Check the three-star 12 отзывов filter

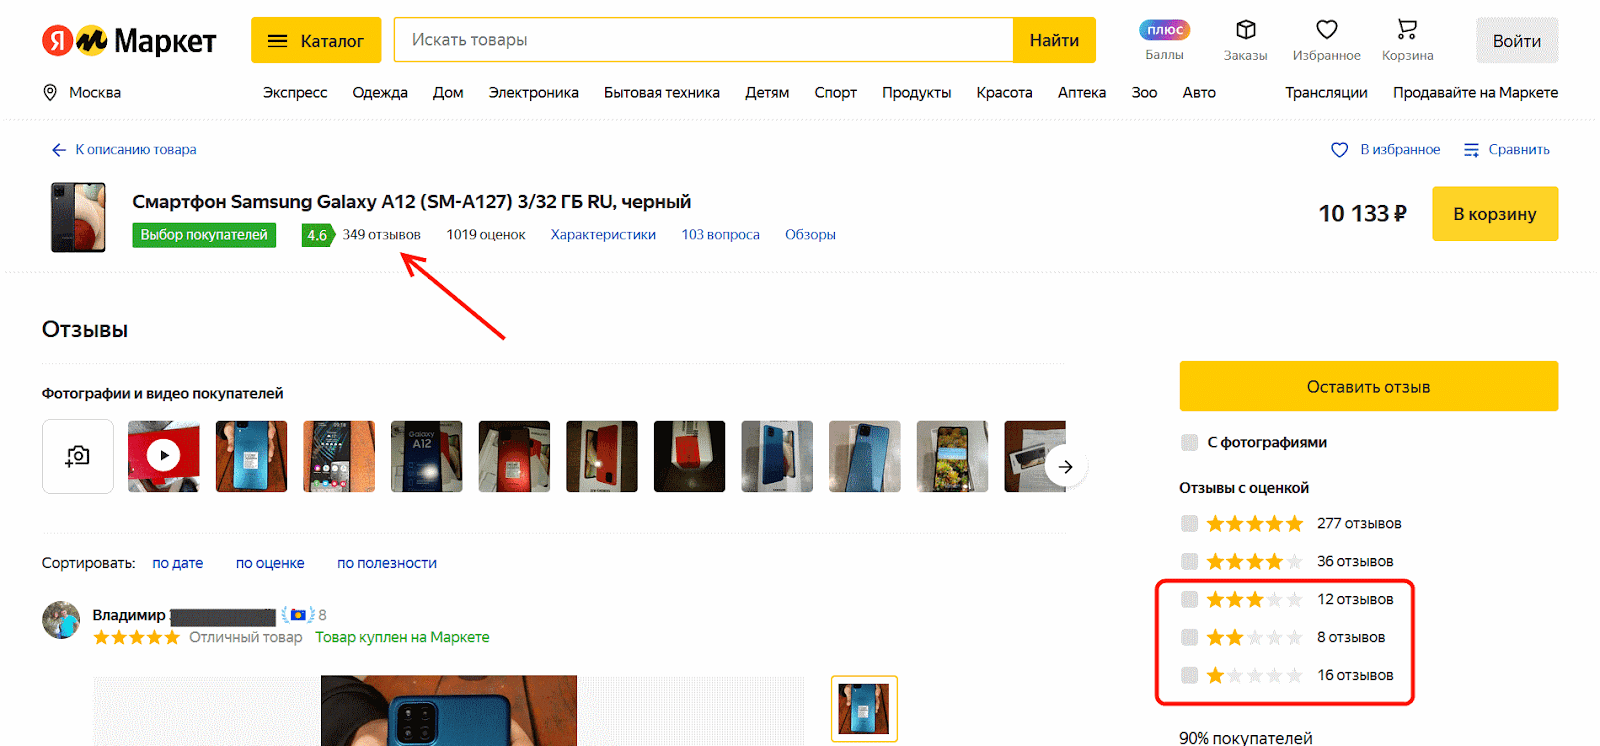tap(1189, 599)
